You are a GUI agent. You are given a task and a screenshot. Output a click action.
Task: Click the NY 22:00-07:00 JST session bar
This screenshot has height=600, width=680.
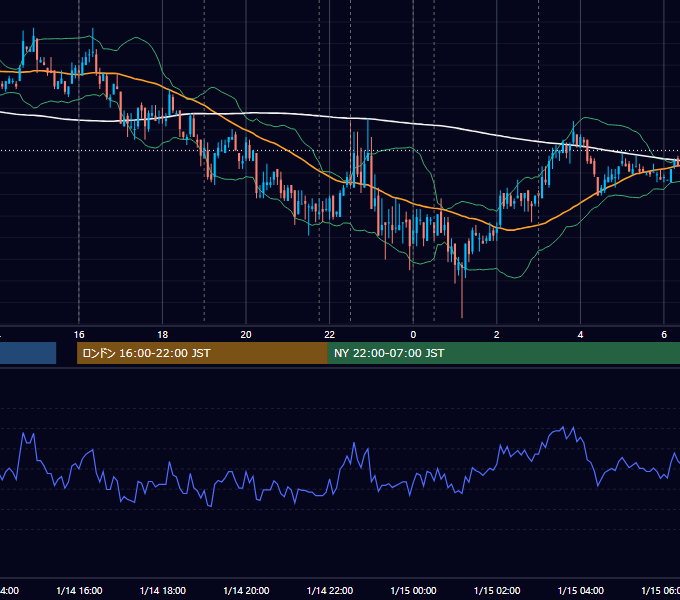tap(504, 353)
